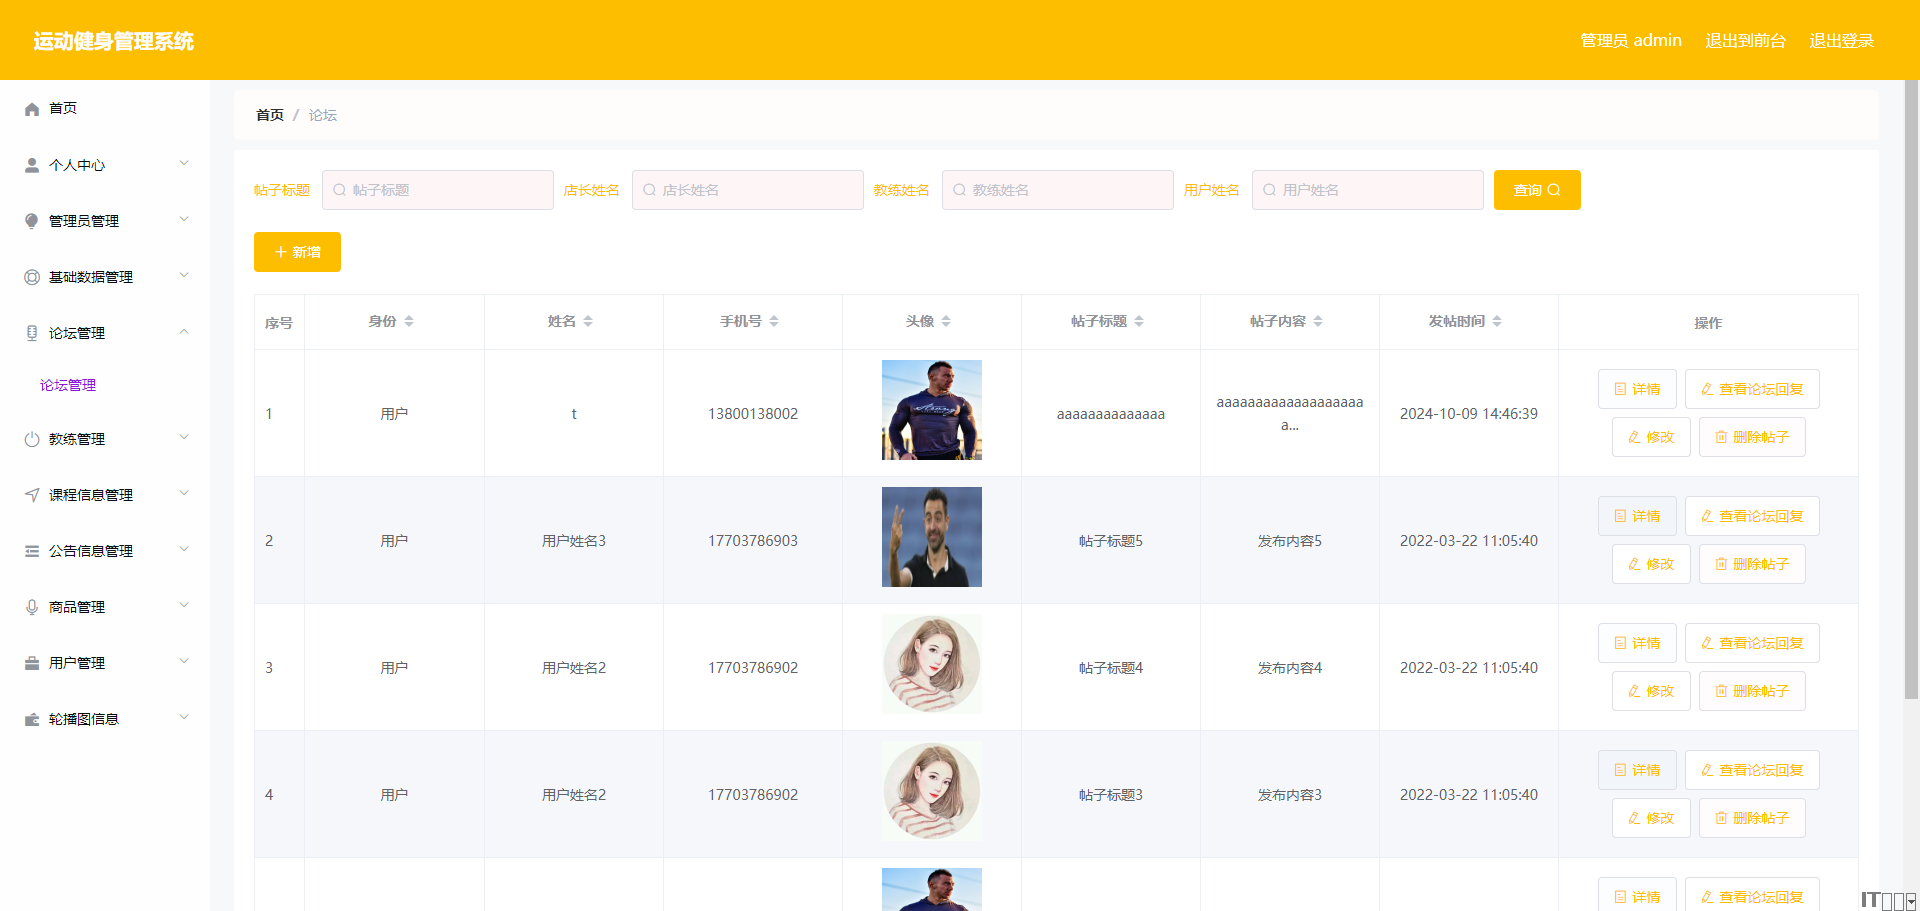Click the home icon in the sidebar

point(32,109)
